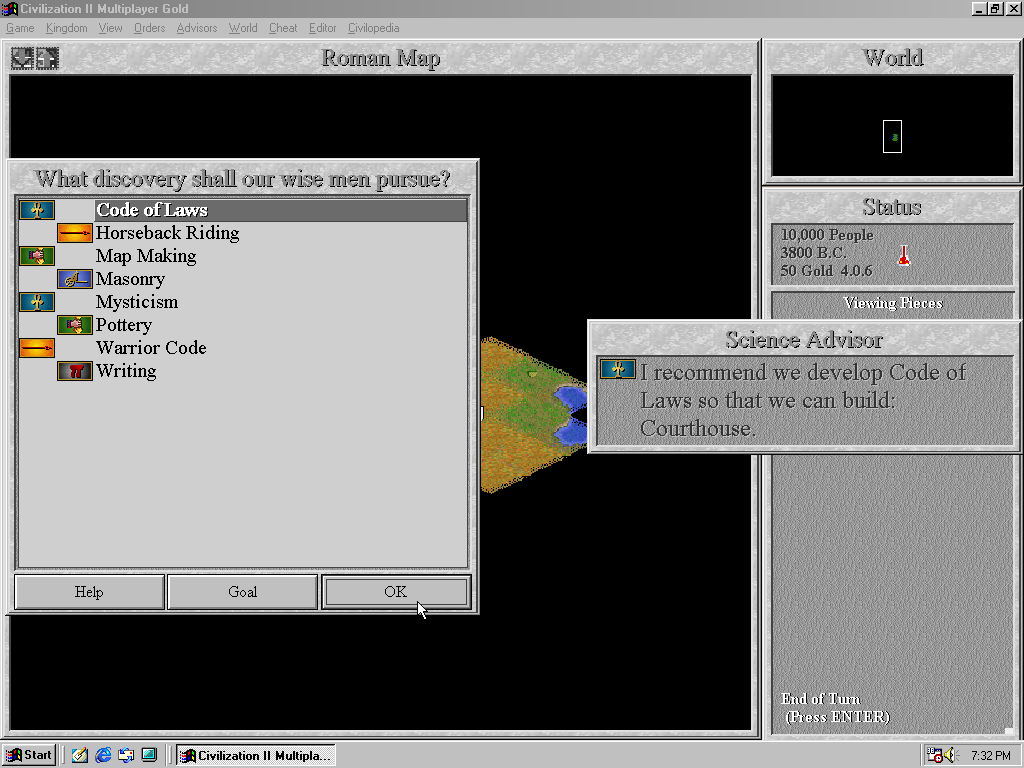Image resolution: width=1024 pixels, height=768 pixels.
Task: Open the World menu
Action: click(243, 28)
